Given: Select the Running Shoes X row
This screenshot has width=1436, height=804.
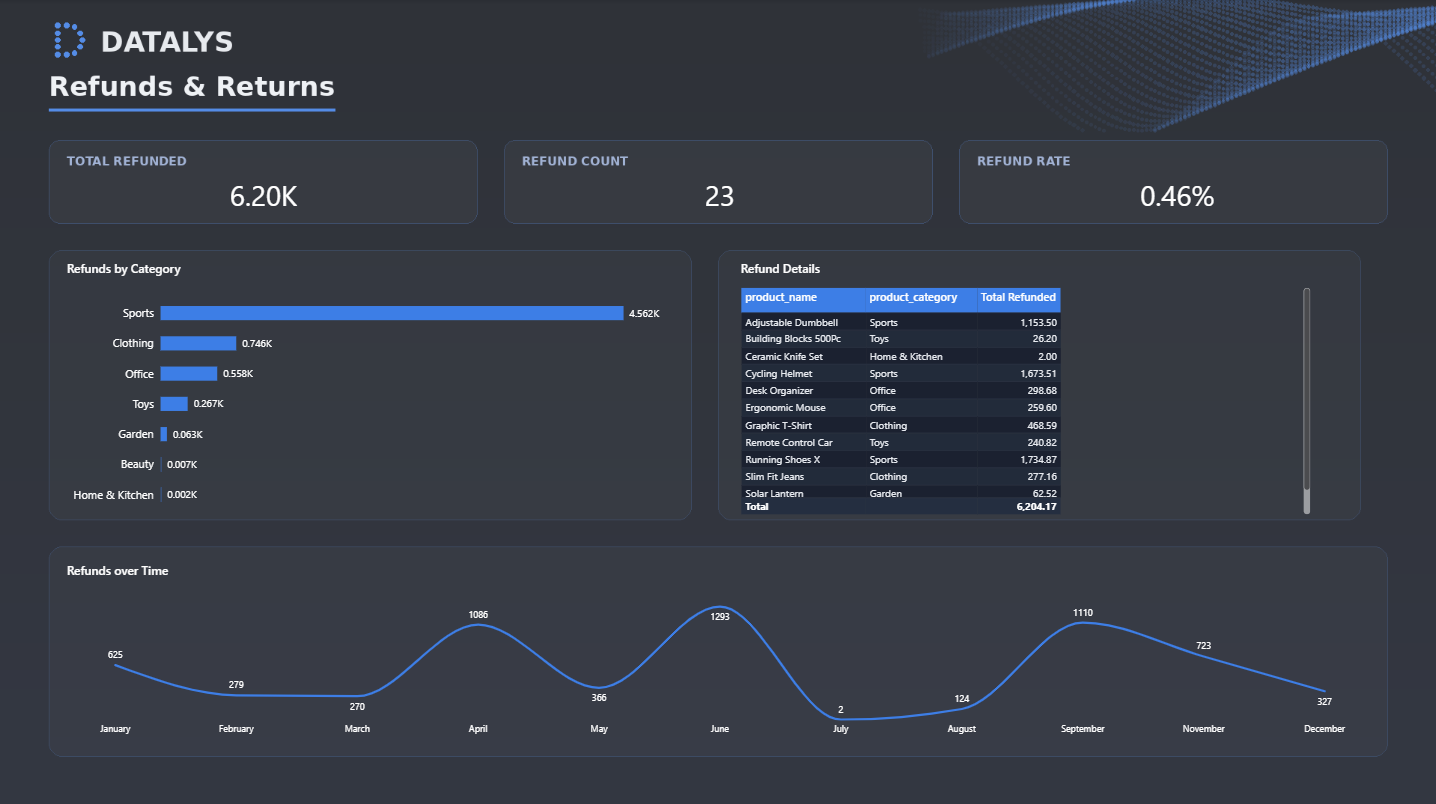Looking at the screenshot, I should pyautogui.click(x=900, y=460).
